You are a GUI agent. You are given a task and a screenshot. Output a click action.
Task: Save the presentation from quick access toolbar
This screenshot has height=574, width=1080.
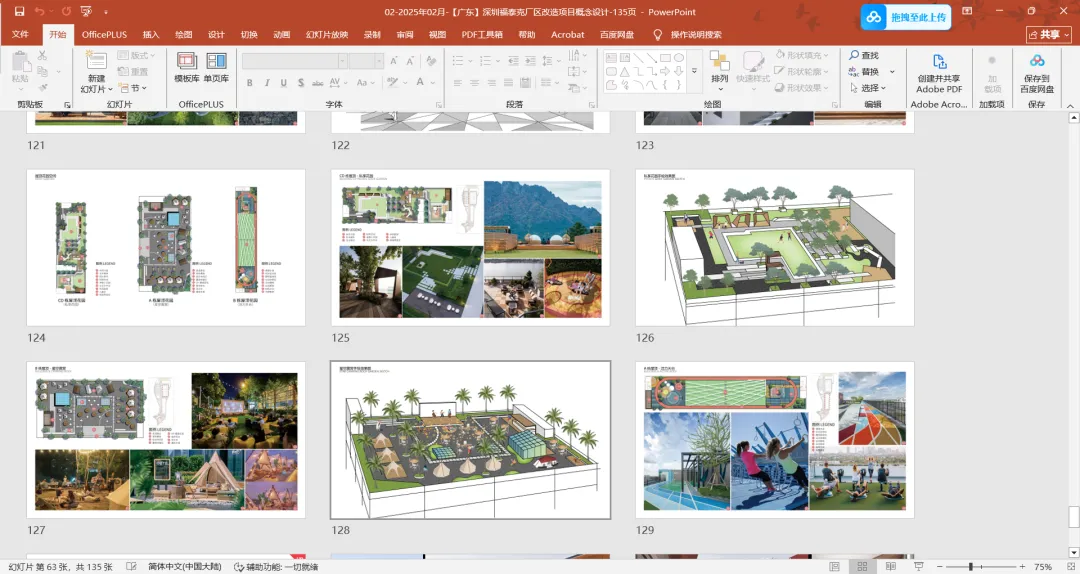coord(19,12)
